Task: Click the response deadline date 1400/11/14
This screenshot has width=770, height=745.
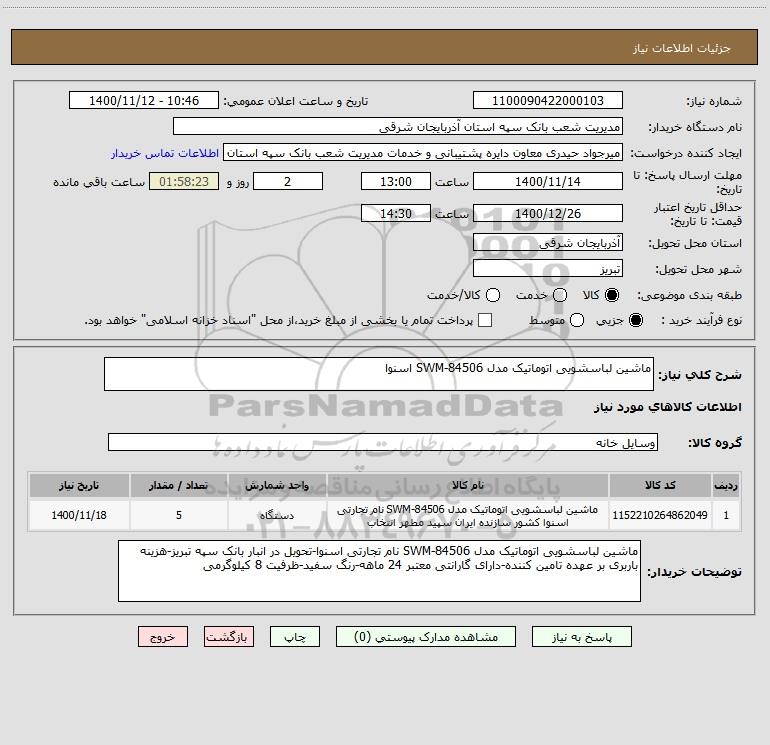Action: (x=548, y=181)
